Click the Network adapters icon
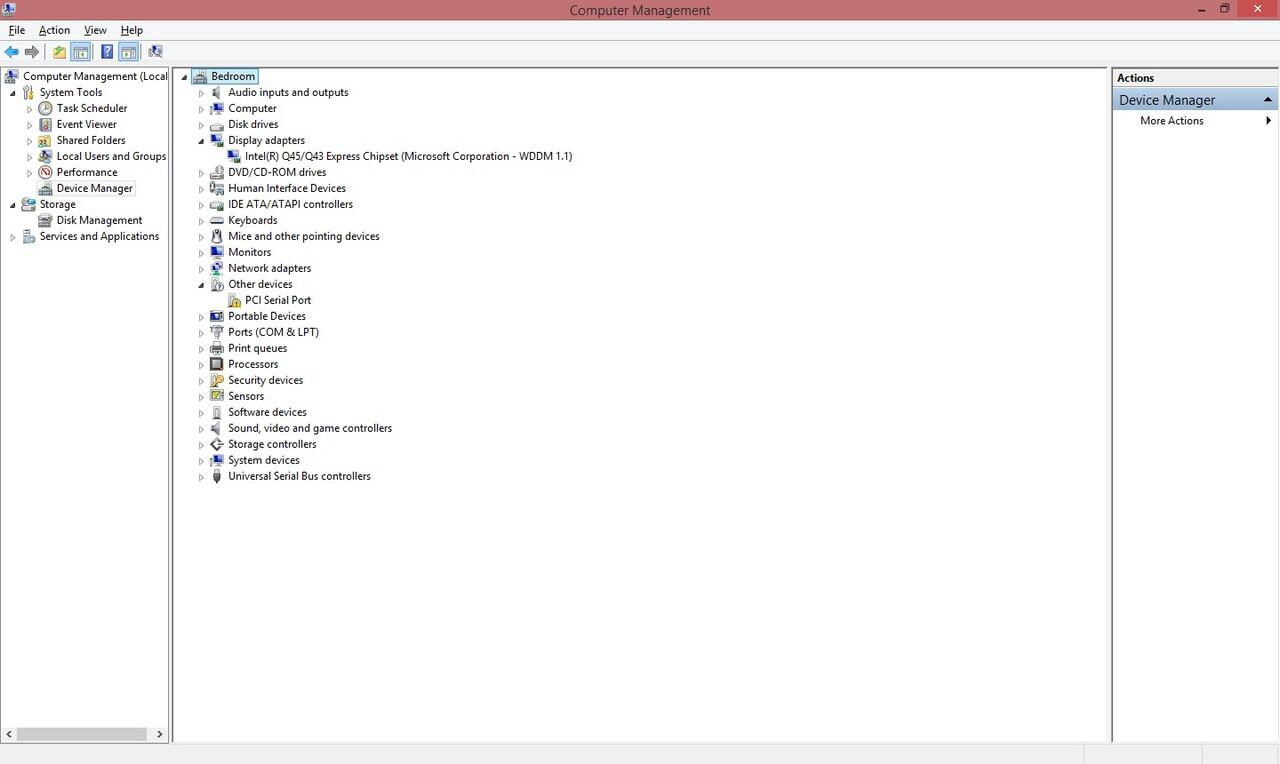1280x764 pixels. click(x=217, y=268)
